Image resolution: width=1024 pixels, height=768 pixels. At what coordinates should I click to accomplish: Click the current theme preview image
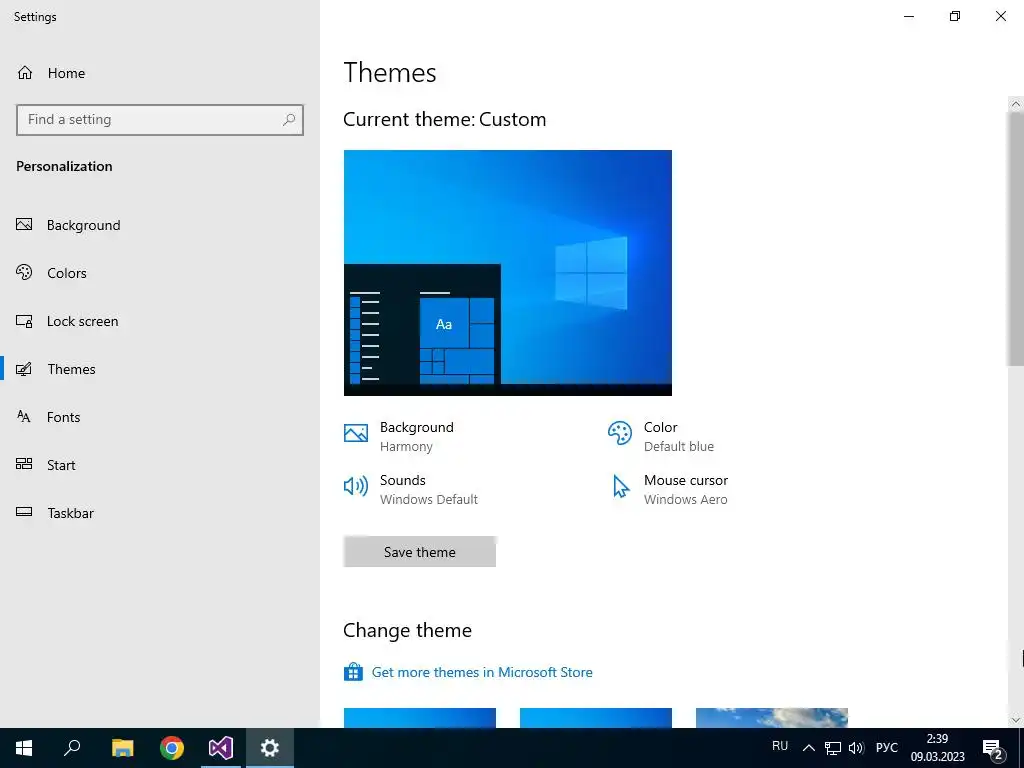(507, 273)
